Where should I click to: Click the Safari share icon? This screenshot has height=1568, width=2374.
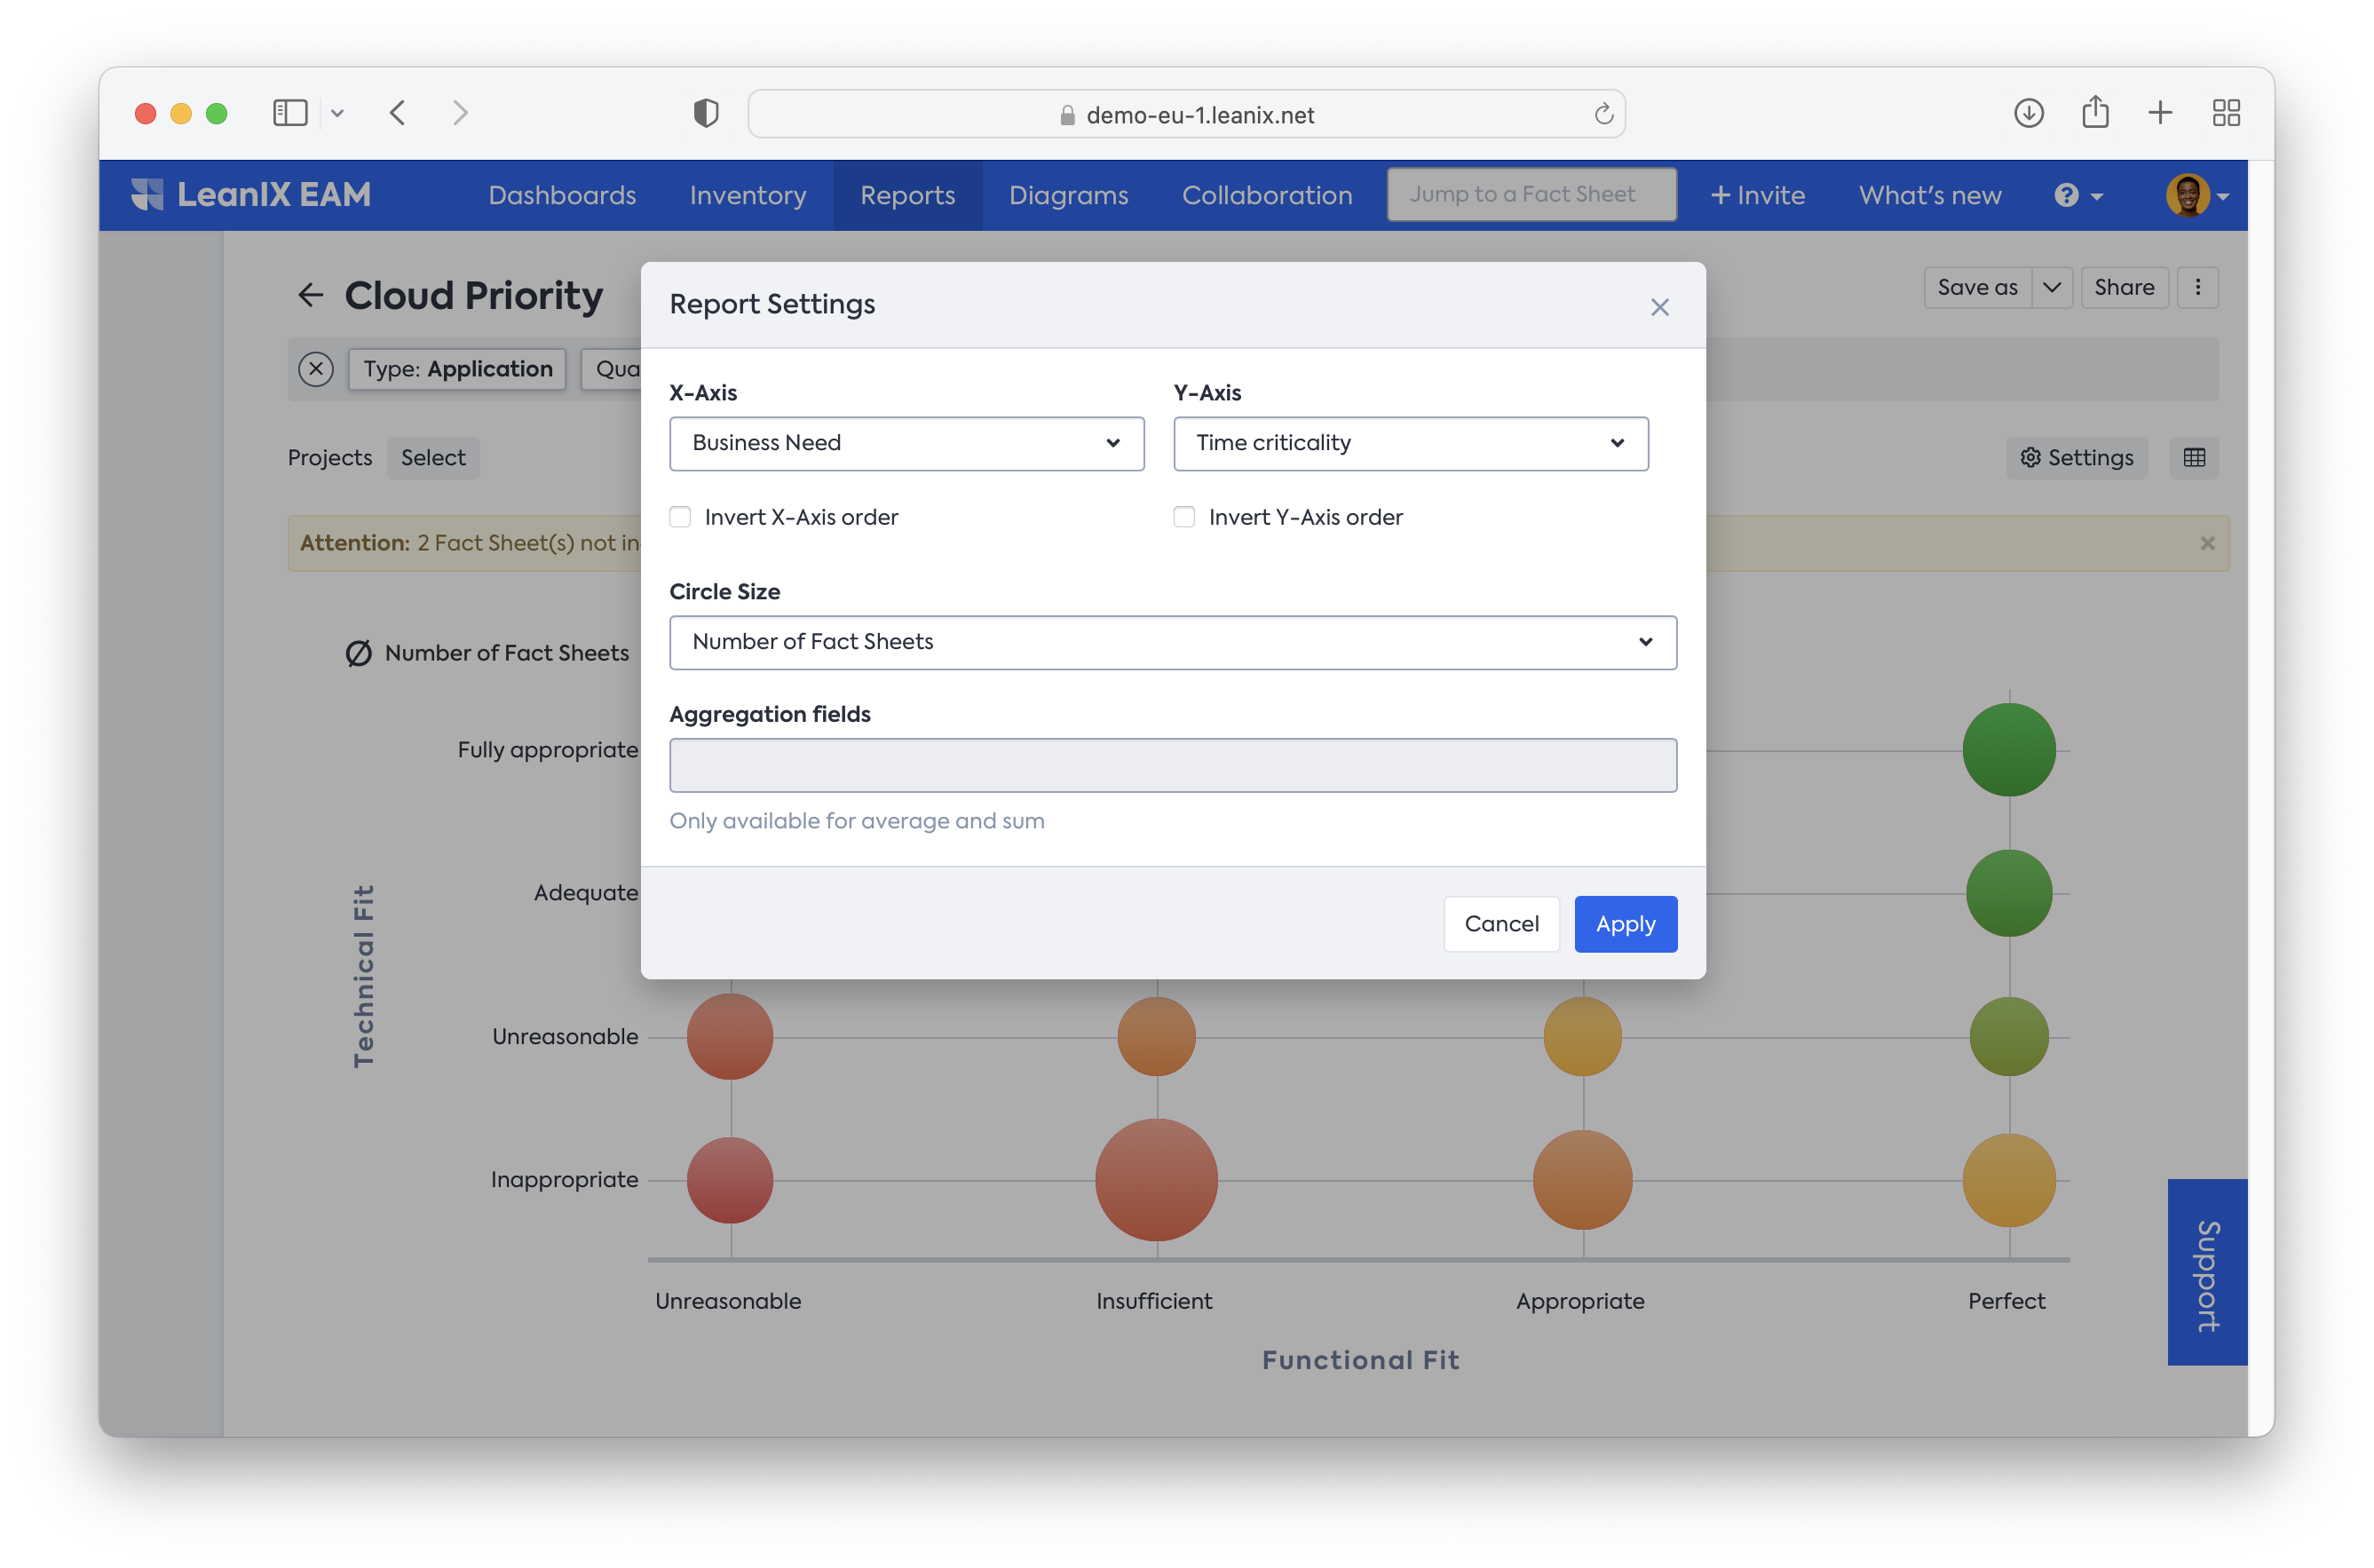pos(2095,113)
